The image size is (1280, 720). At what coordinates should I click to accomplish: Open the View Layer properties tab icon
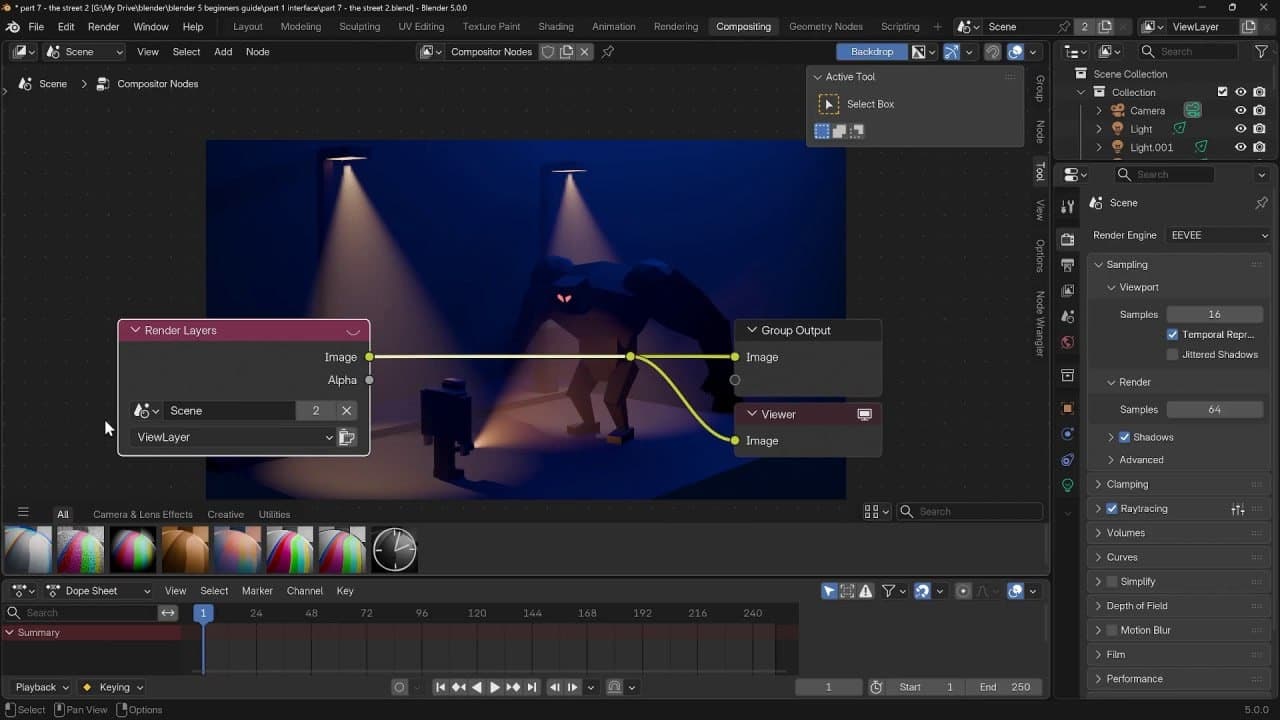[x=1067, y=290]
